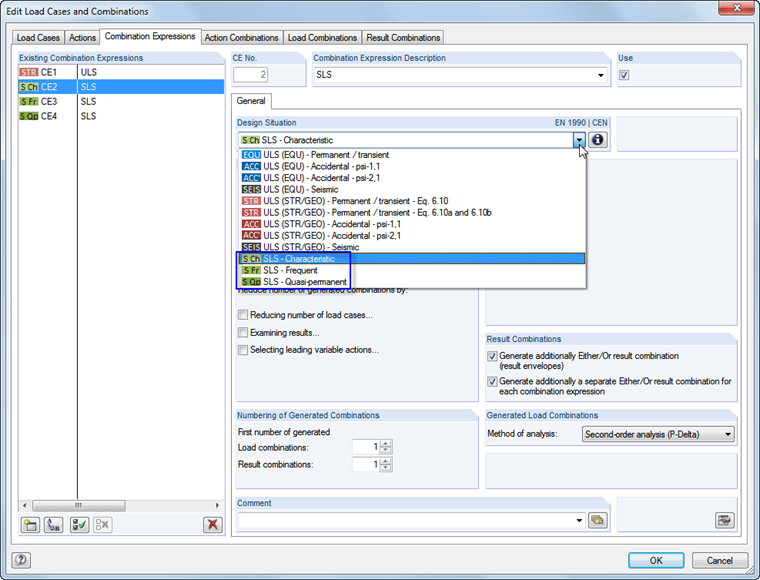
Task: Select CE3 SLS in the expressions list
Action: pyautogui.click(x=121, y=101)
